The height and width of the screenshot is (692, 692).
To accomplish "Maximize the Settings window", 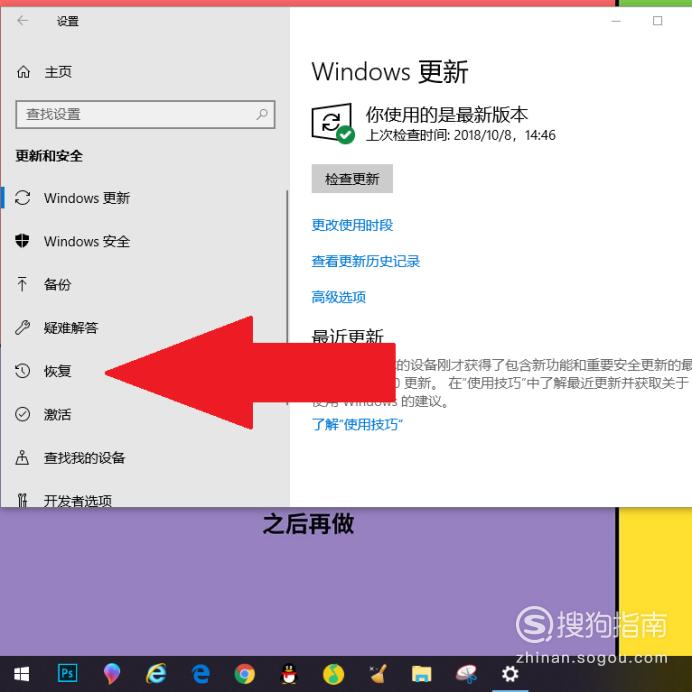I will (x=657, y=21).
